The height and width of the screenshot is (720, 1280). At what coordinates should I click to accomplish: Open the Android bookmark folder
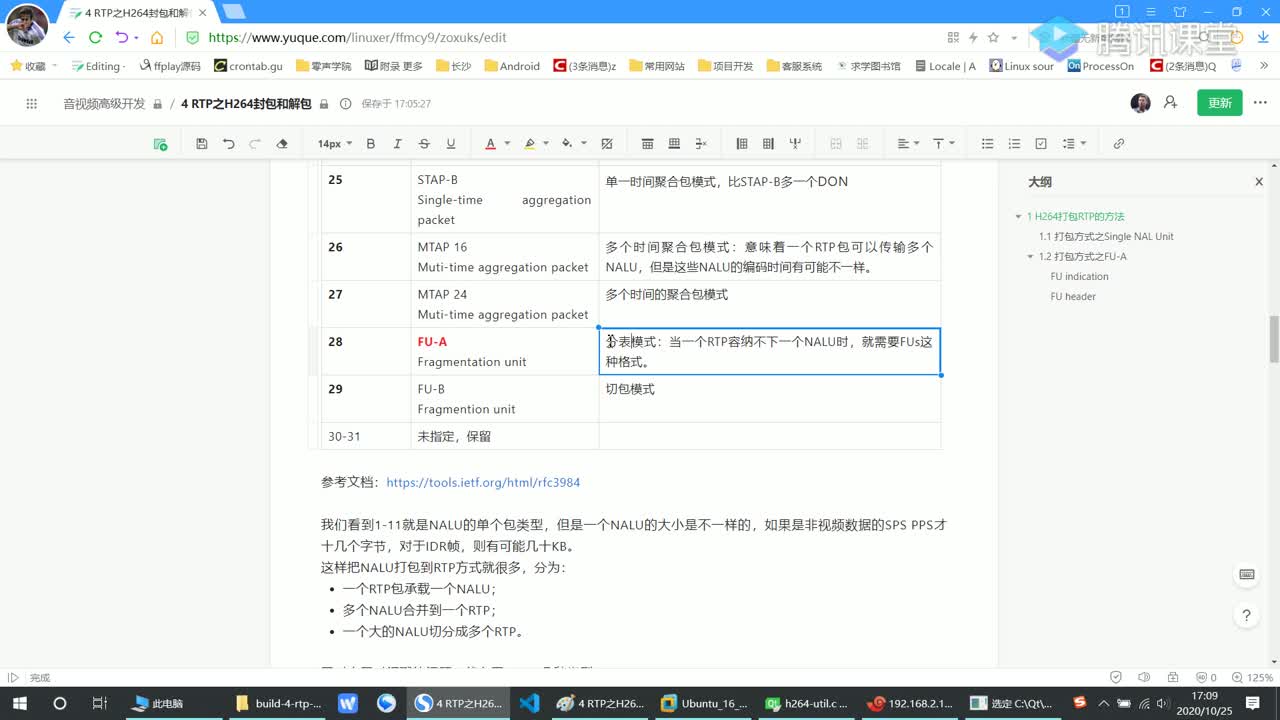tap(512, 66)
